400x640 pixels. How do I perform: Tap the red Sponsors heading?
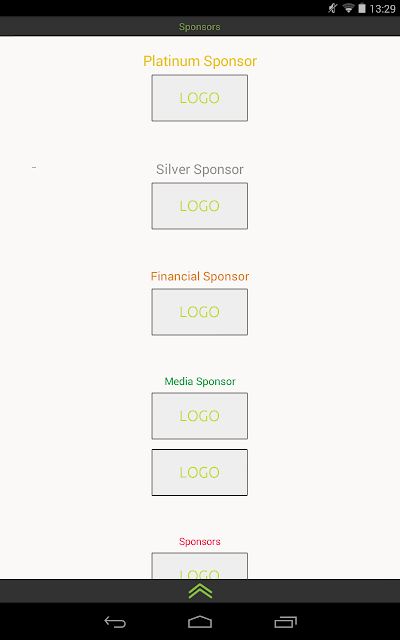click(x=200, y=542)
